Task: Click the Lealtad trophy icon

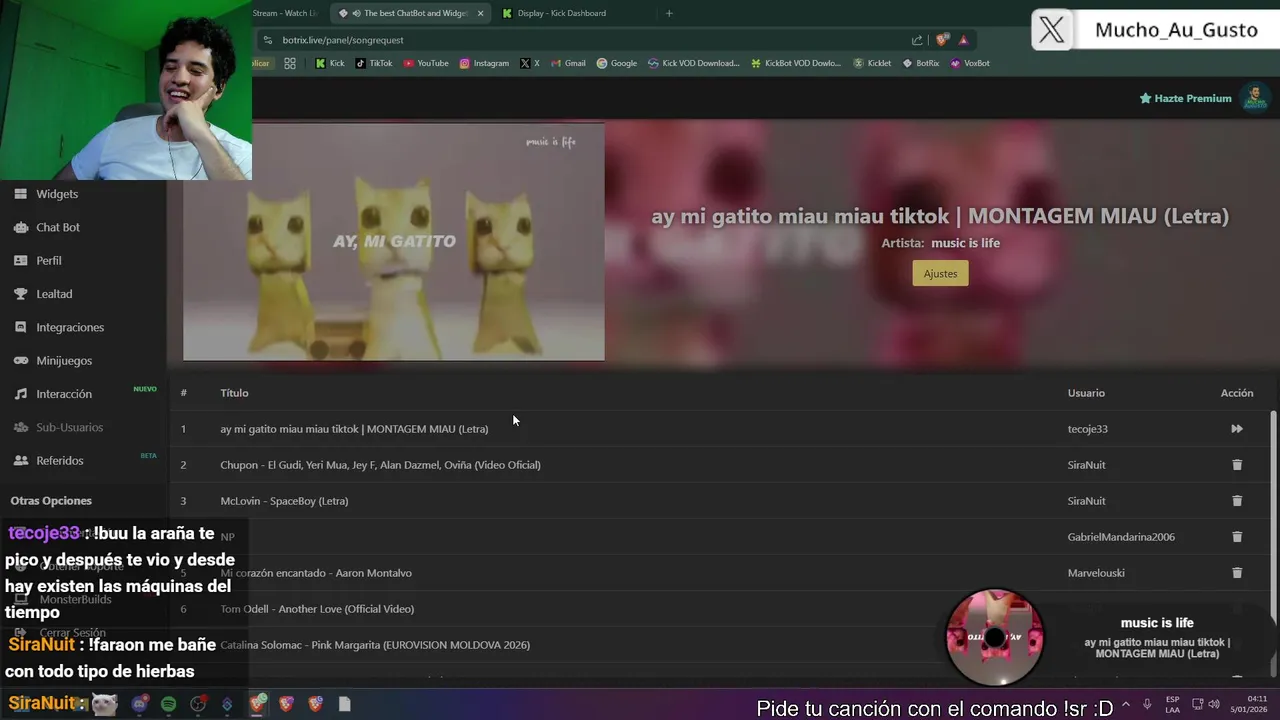Action: 20,294
